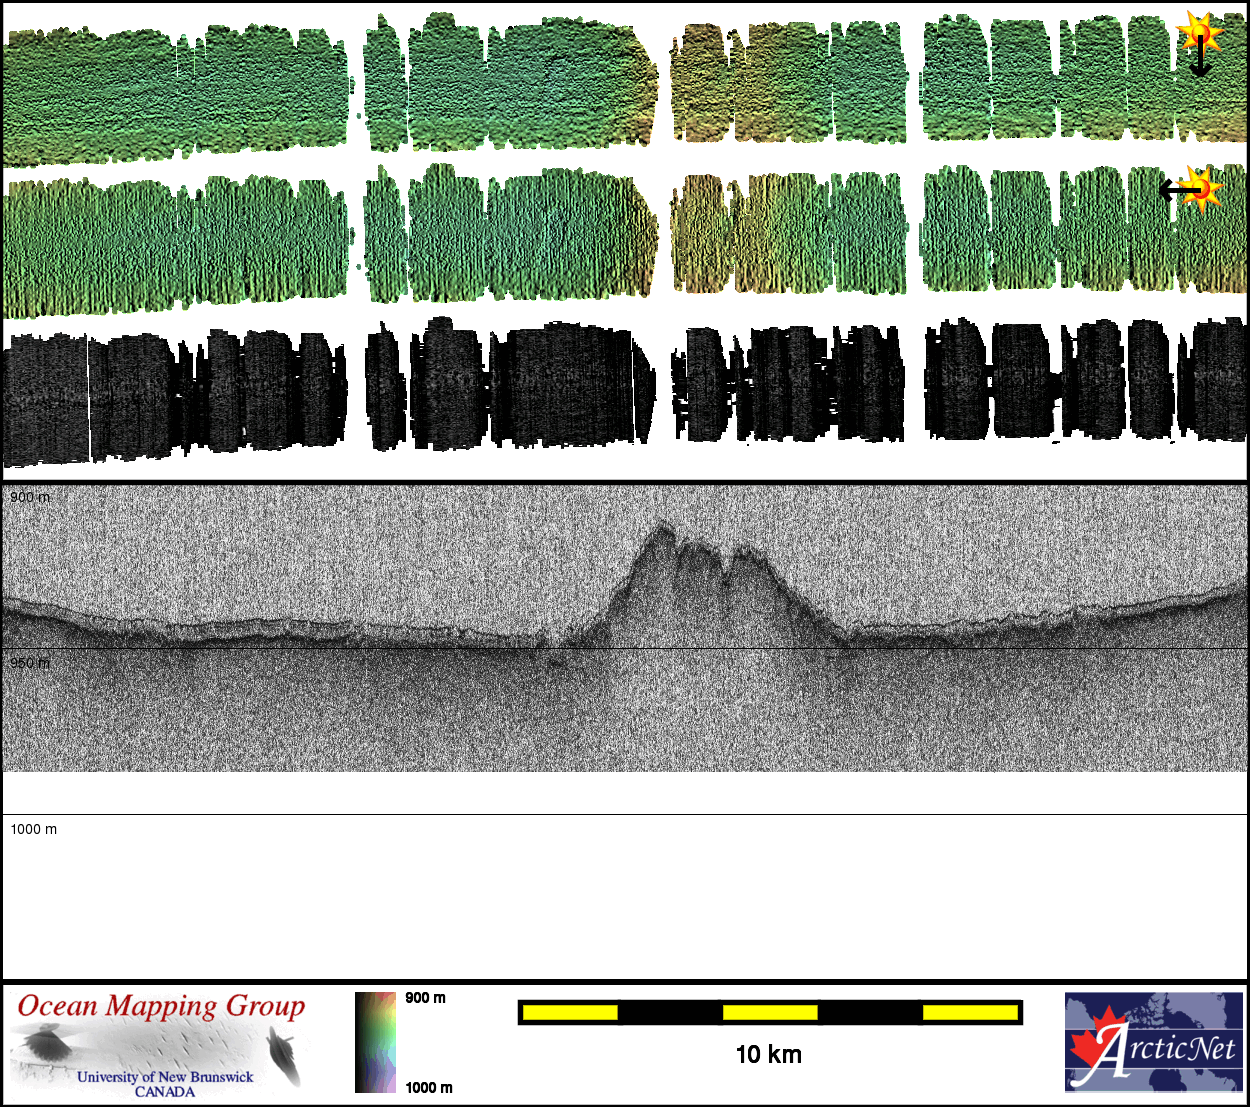This screenshot has width=1250, height=1107.
Task: Select the depth color legend bar
Action: click(375, 1042)
